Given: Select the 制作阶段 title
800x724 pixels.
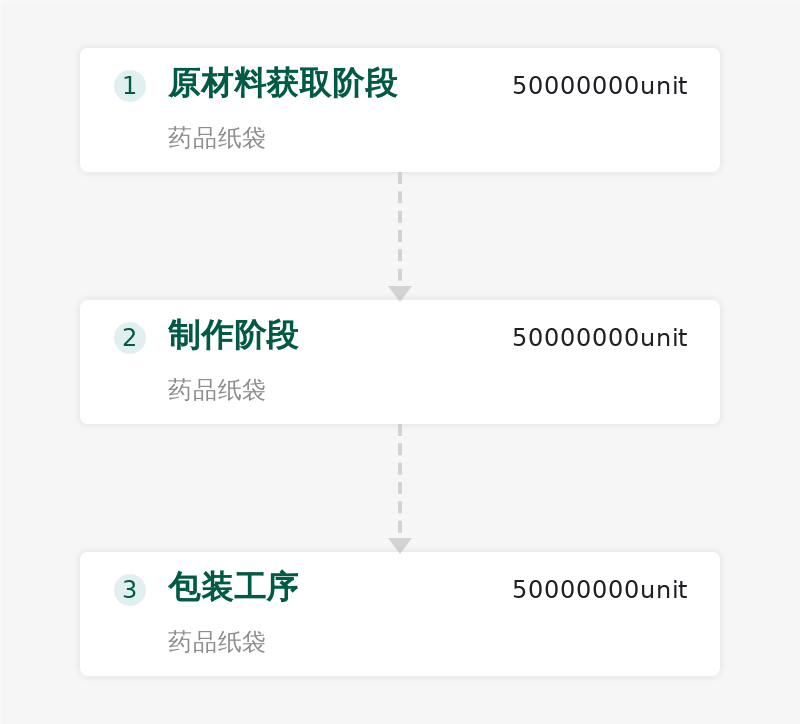Looking at the screenshot, I should click(233, 336).
